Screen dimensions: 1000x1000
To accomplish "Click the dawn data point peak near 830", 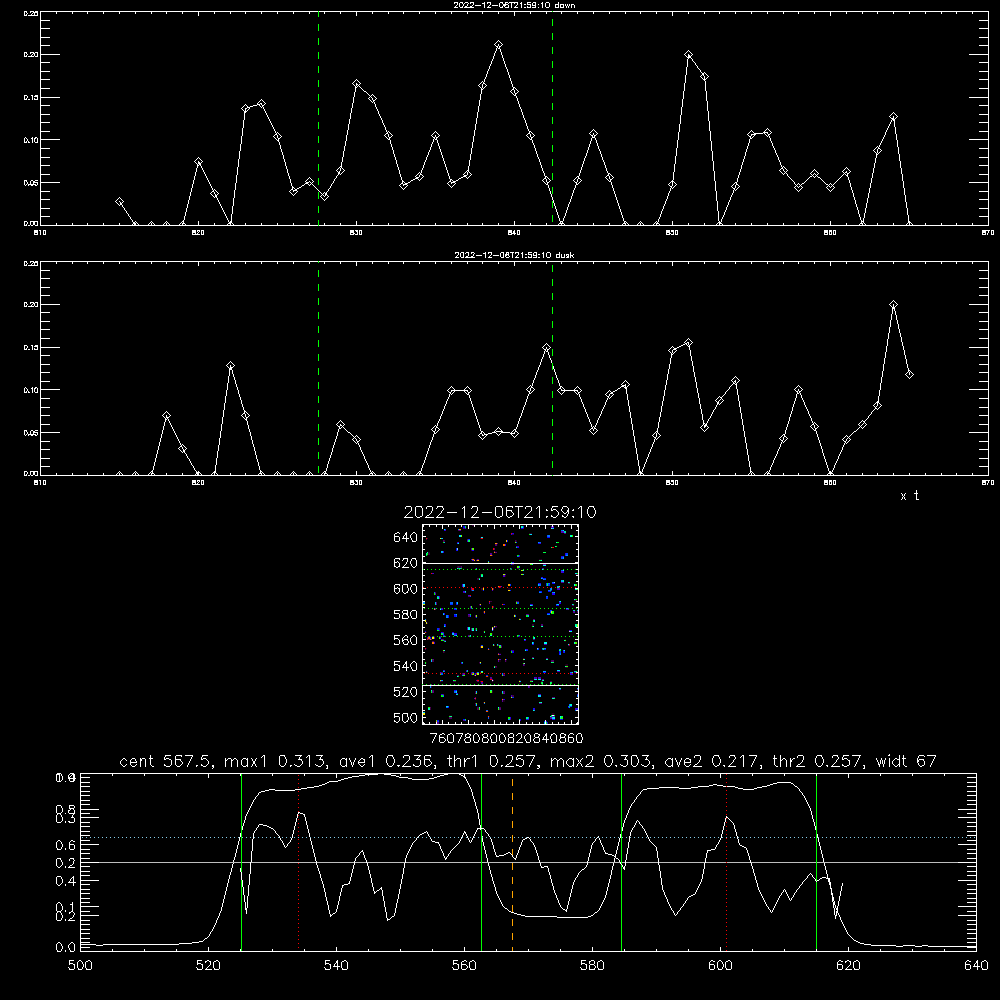I will [x=357, y=84].
